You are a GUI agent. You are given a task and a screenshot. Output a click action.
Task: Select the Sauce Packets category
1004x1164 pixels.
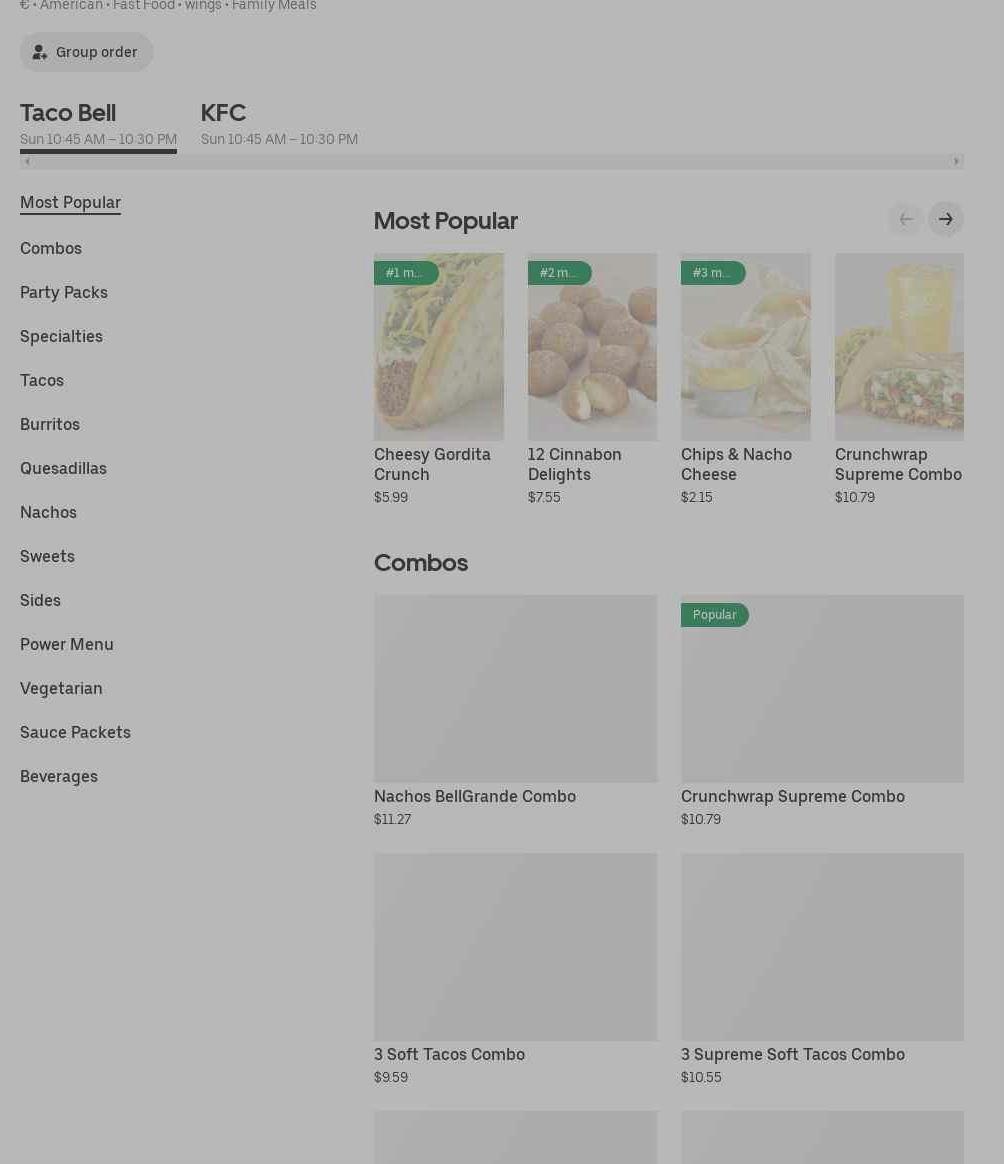[x=75, y=732]
